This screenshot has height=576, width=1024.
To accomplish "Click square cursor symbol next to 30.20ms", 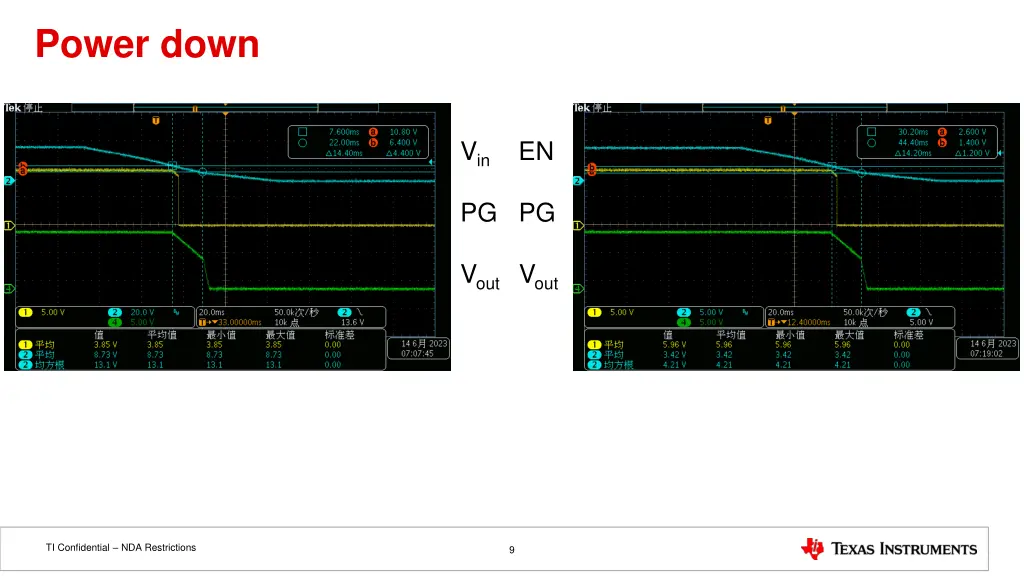I will click(871, 132).
